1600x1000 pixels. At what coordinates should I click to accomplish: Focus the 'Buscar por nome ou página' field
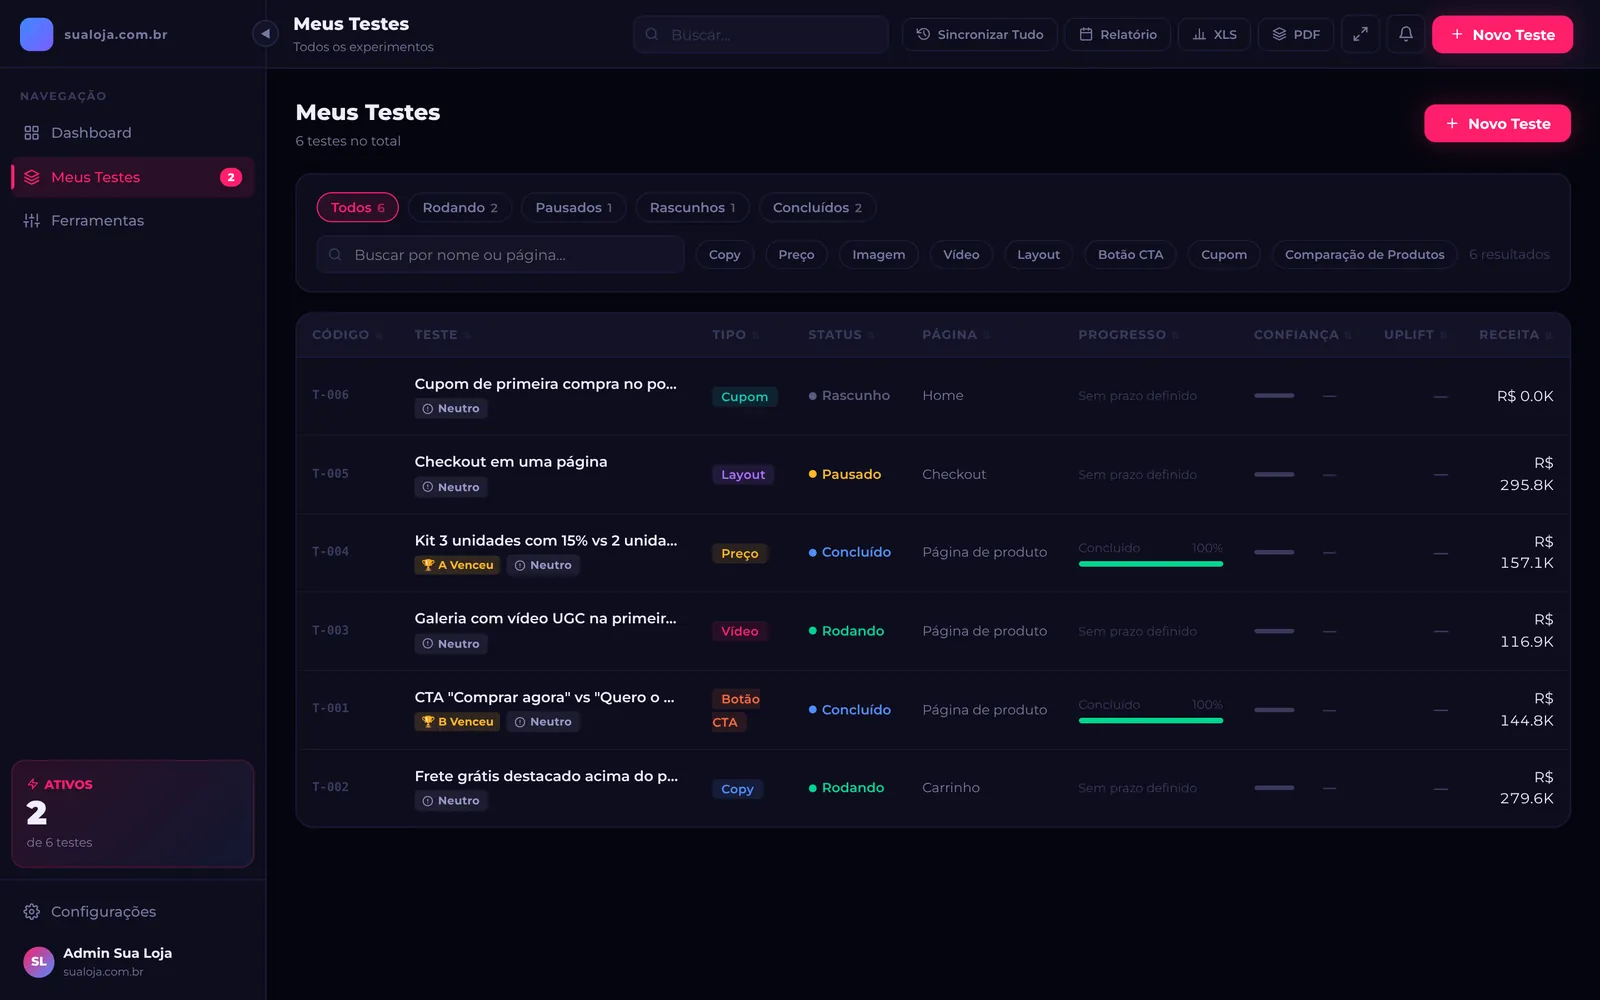(500, 255)
